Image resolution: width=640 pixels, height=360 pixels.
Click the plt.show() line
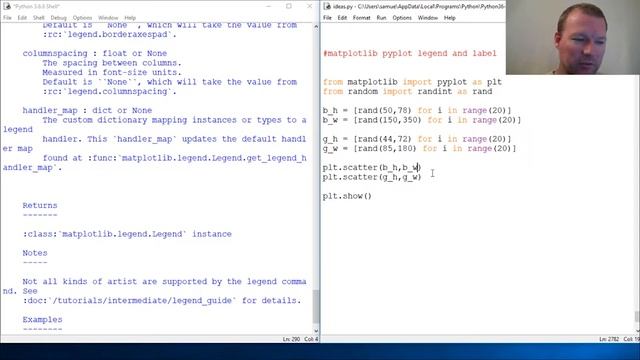click(347, 196)
